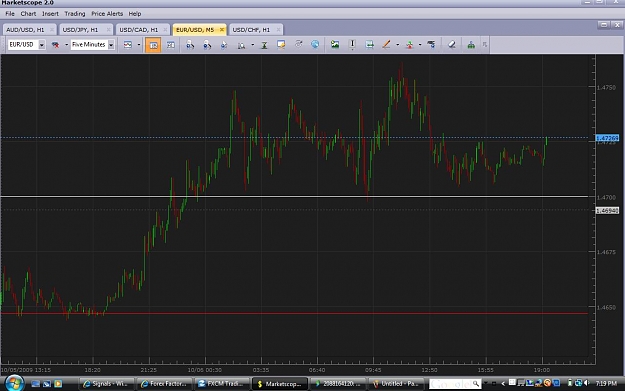Image resolution: width=625 pixels, height=391 pixels.
Task: Click the red-green arrows marker icon
Action: [409, 45]
